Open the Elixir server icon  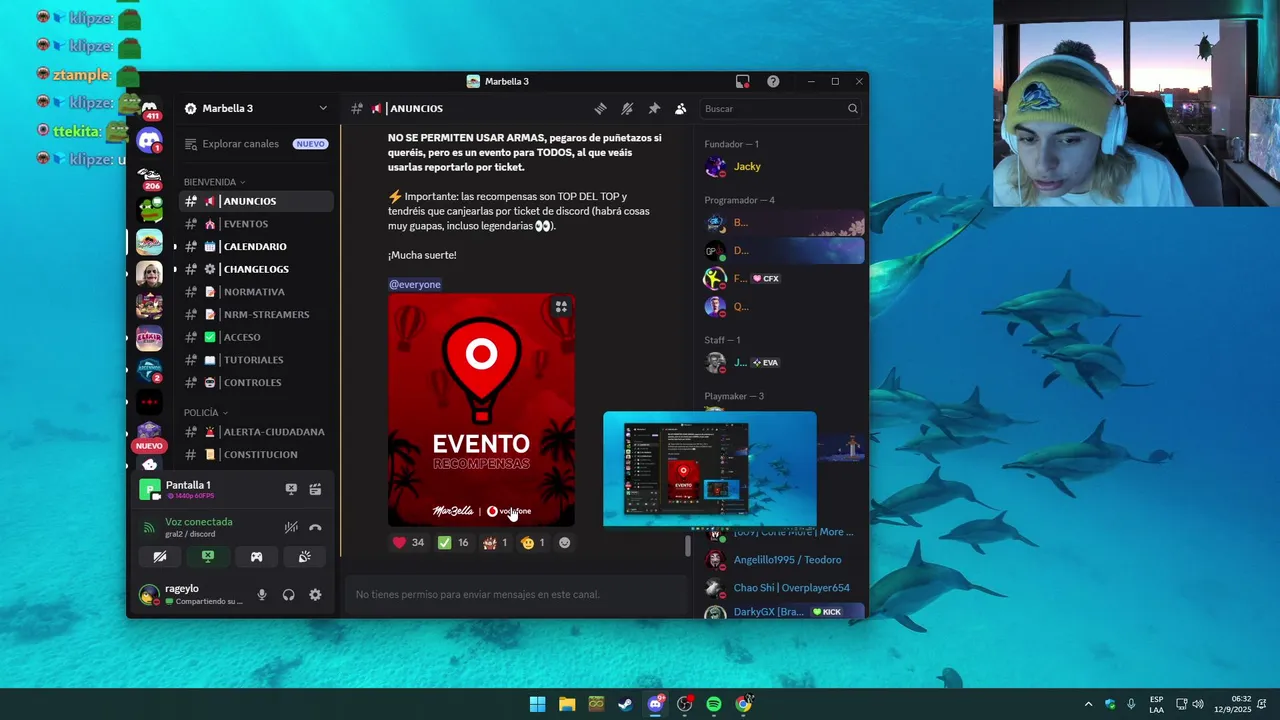tap(149, 338)
